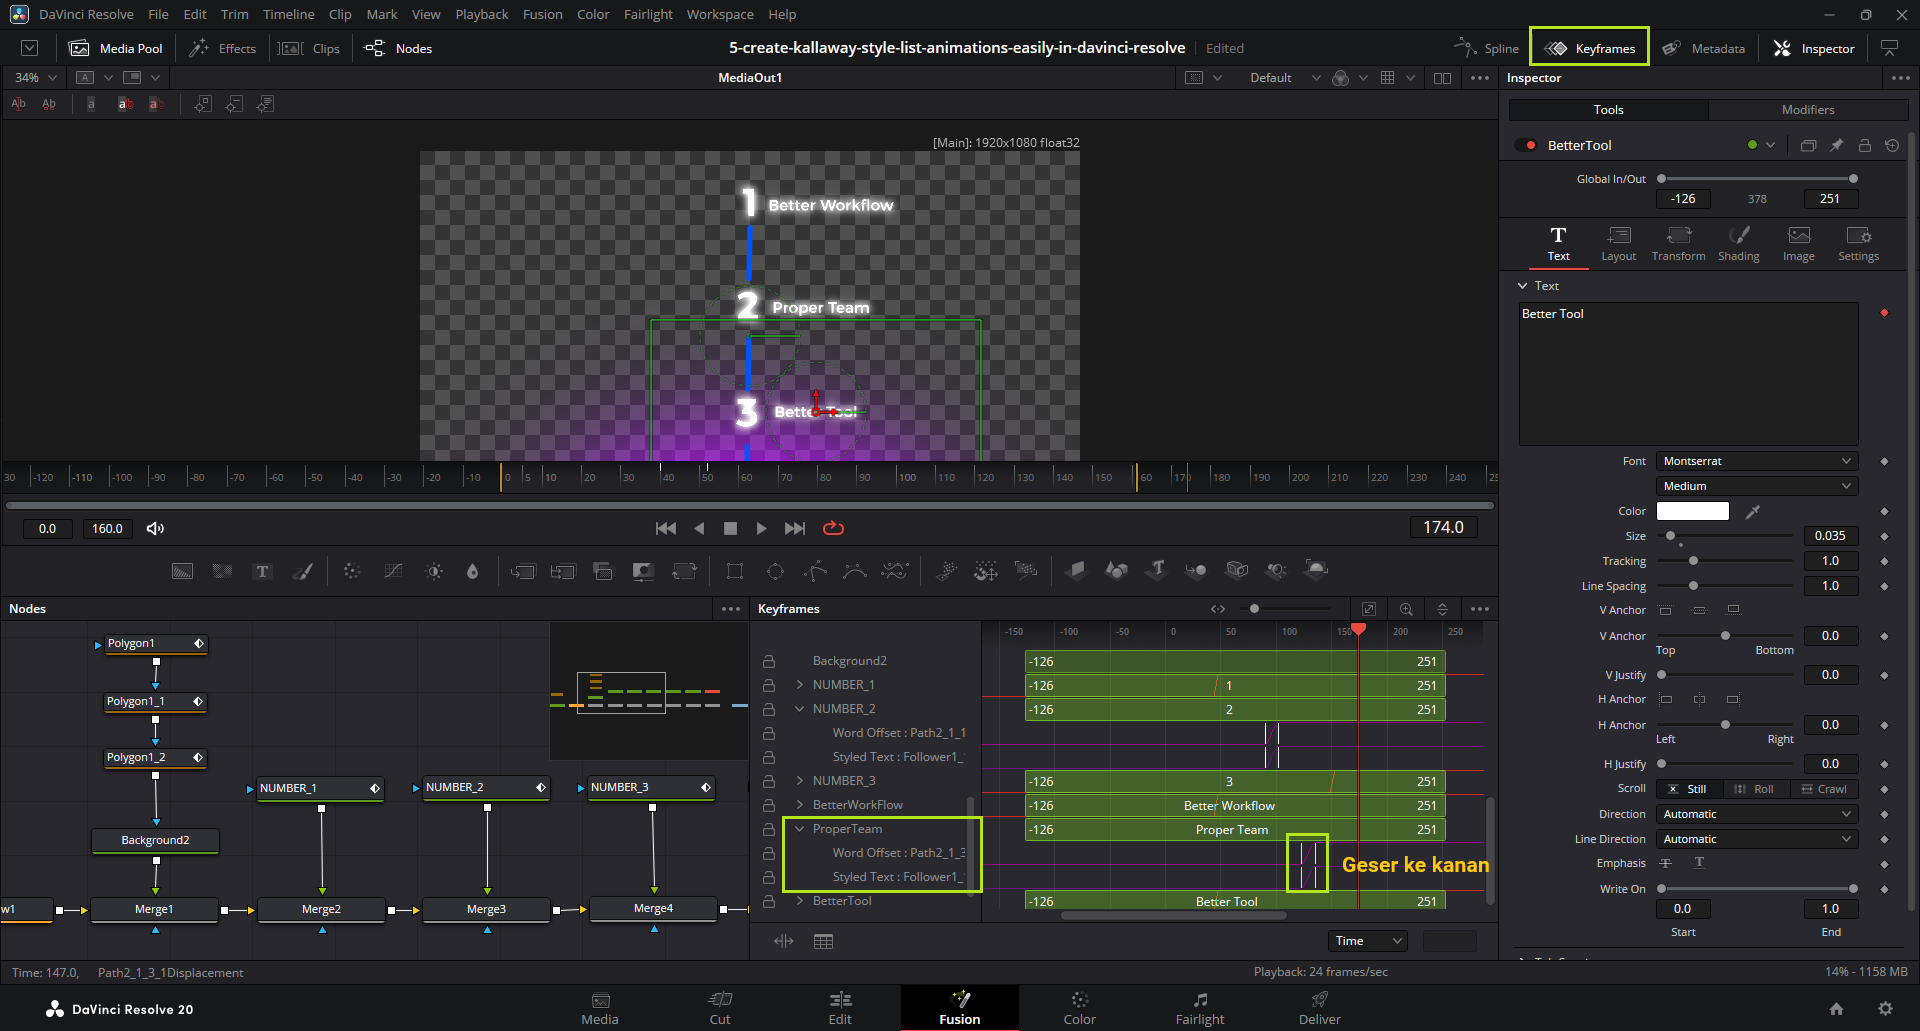
Task: Collapse the ProperTeam track group
Action: click(x=800, y=829)
